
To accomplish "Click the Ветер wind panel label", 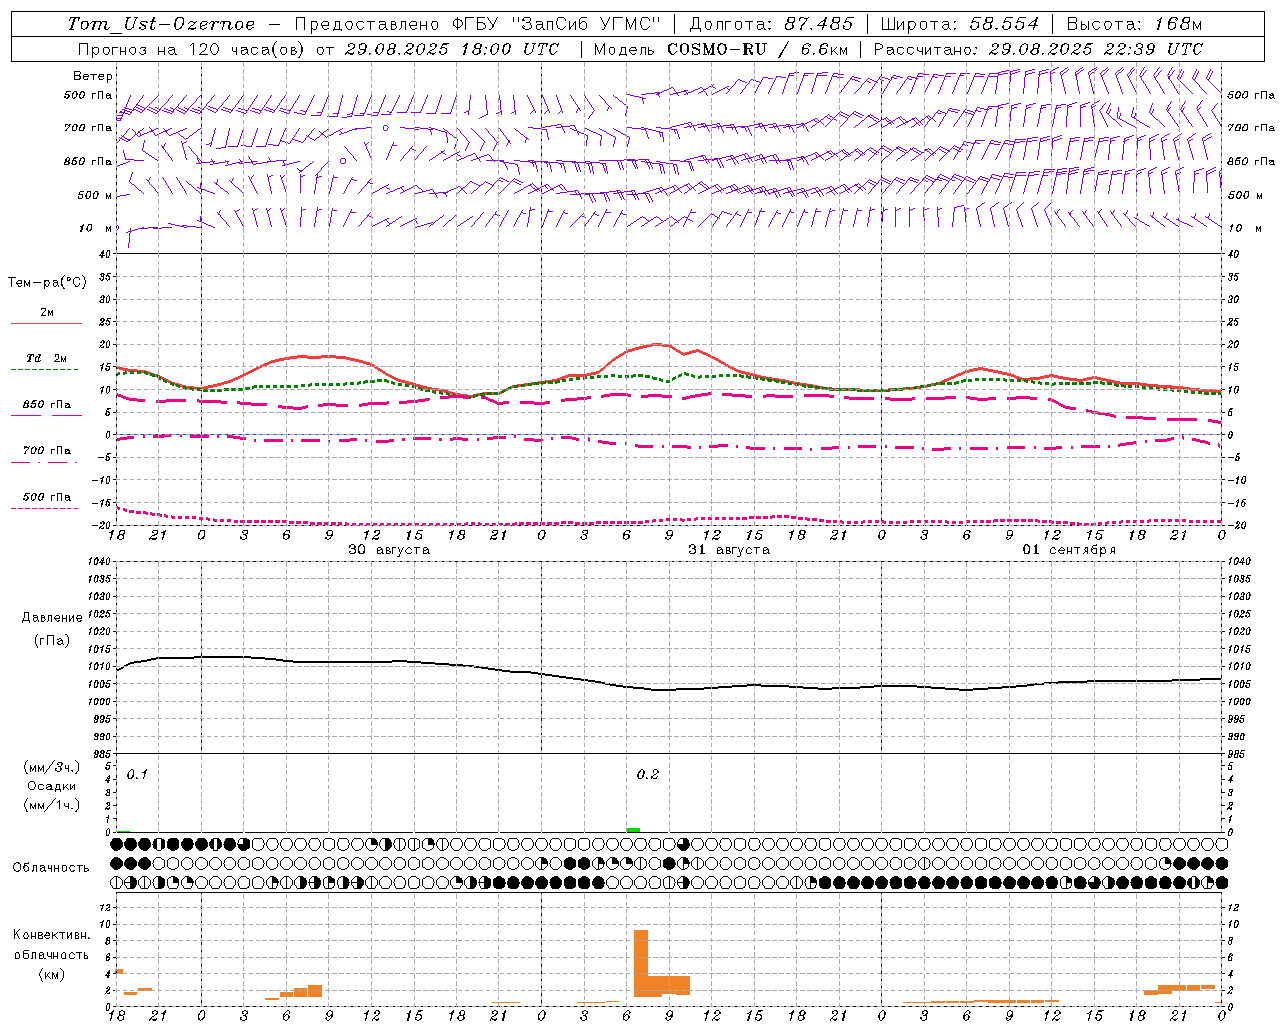I will pos(93,76).
